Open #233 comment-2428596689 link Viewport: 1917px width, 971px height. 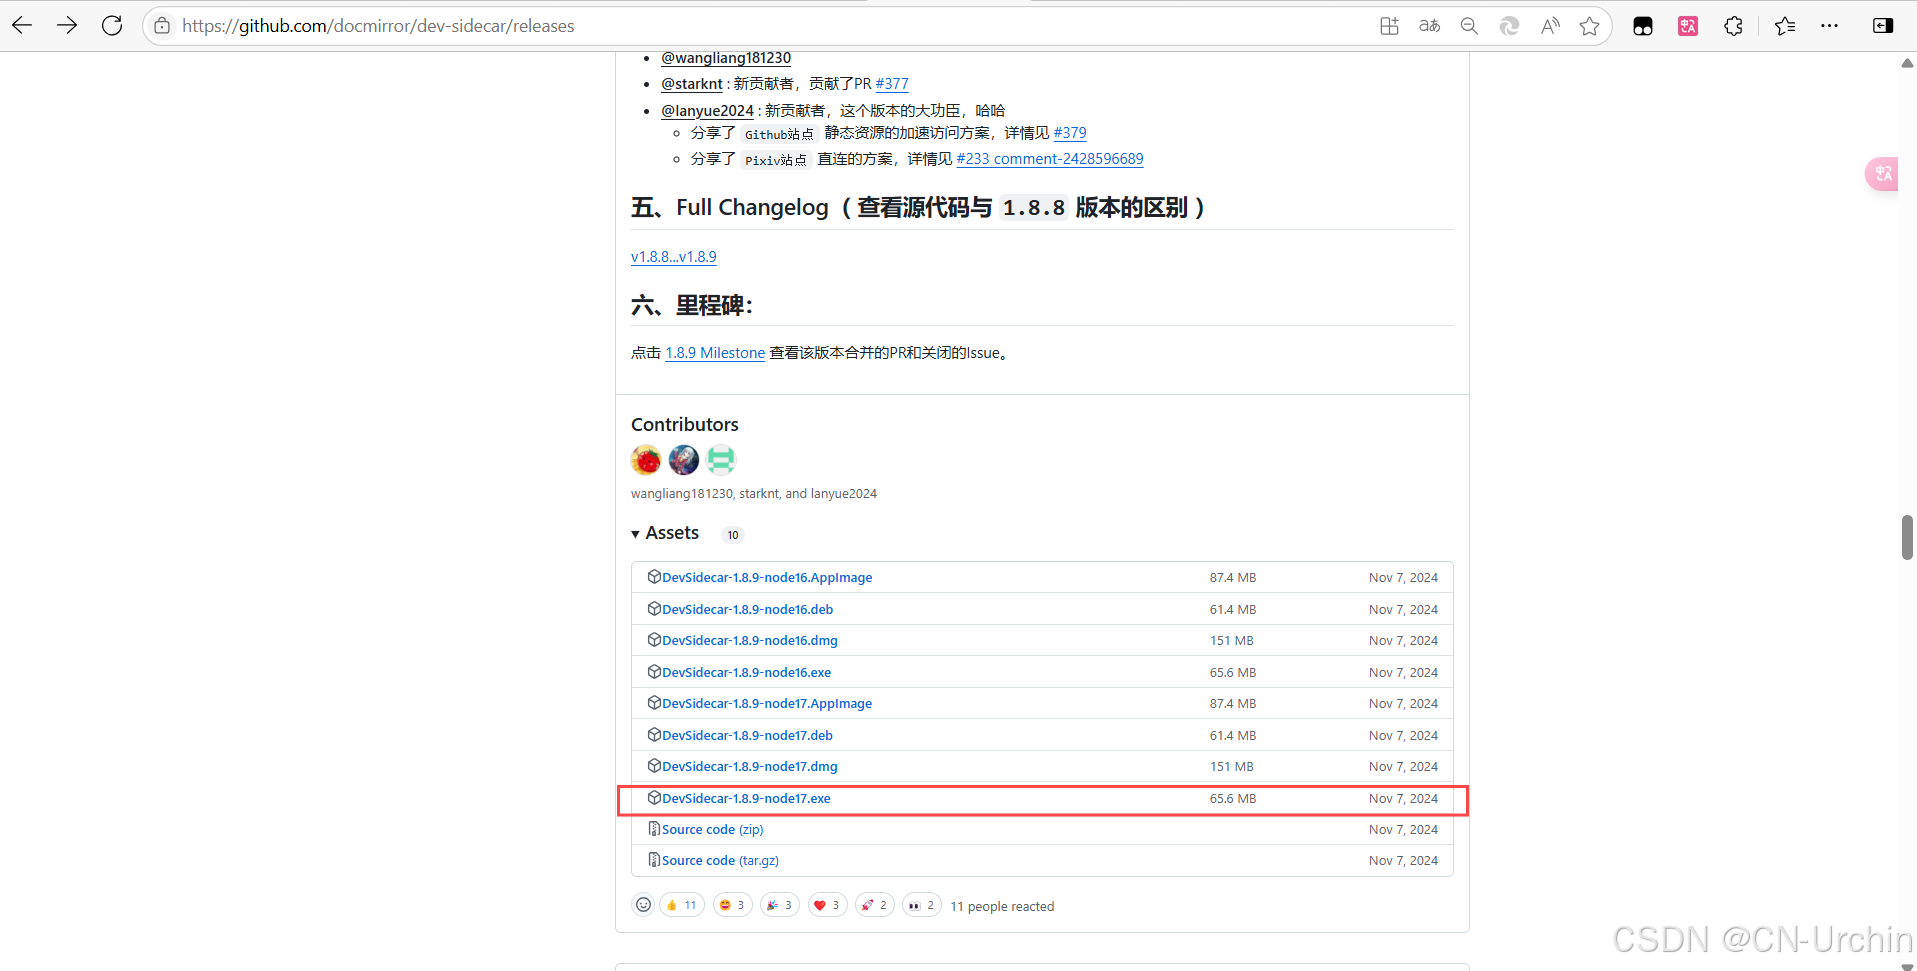[1050, 159]
